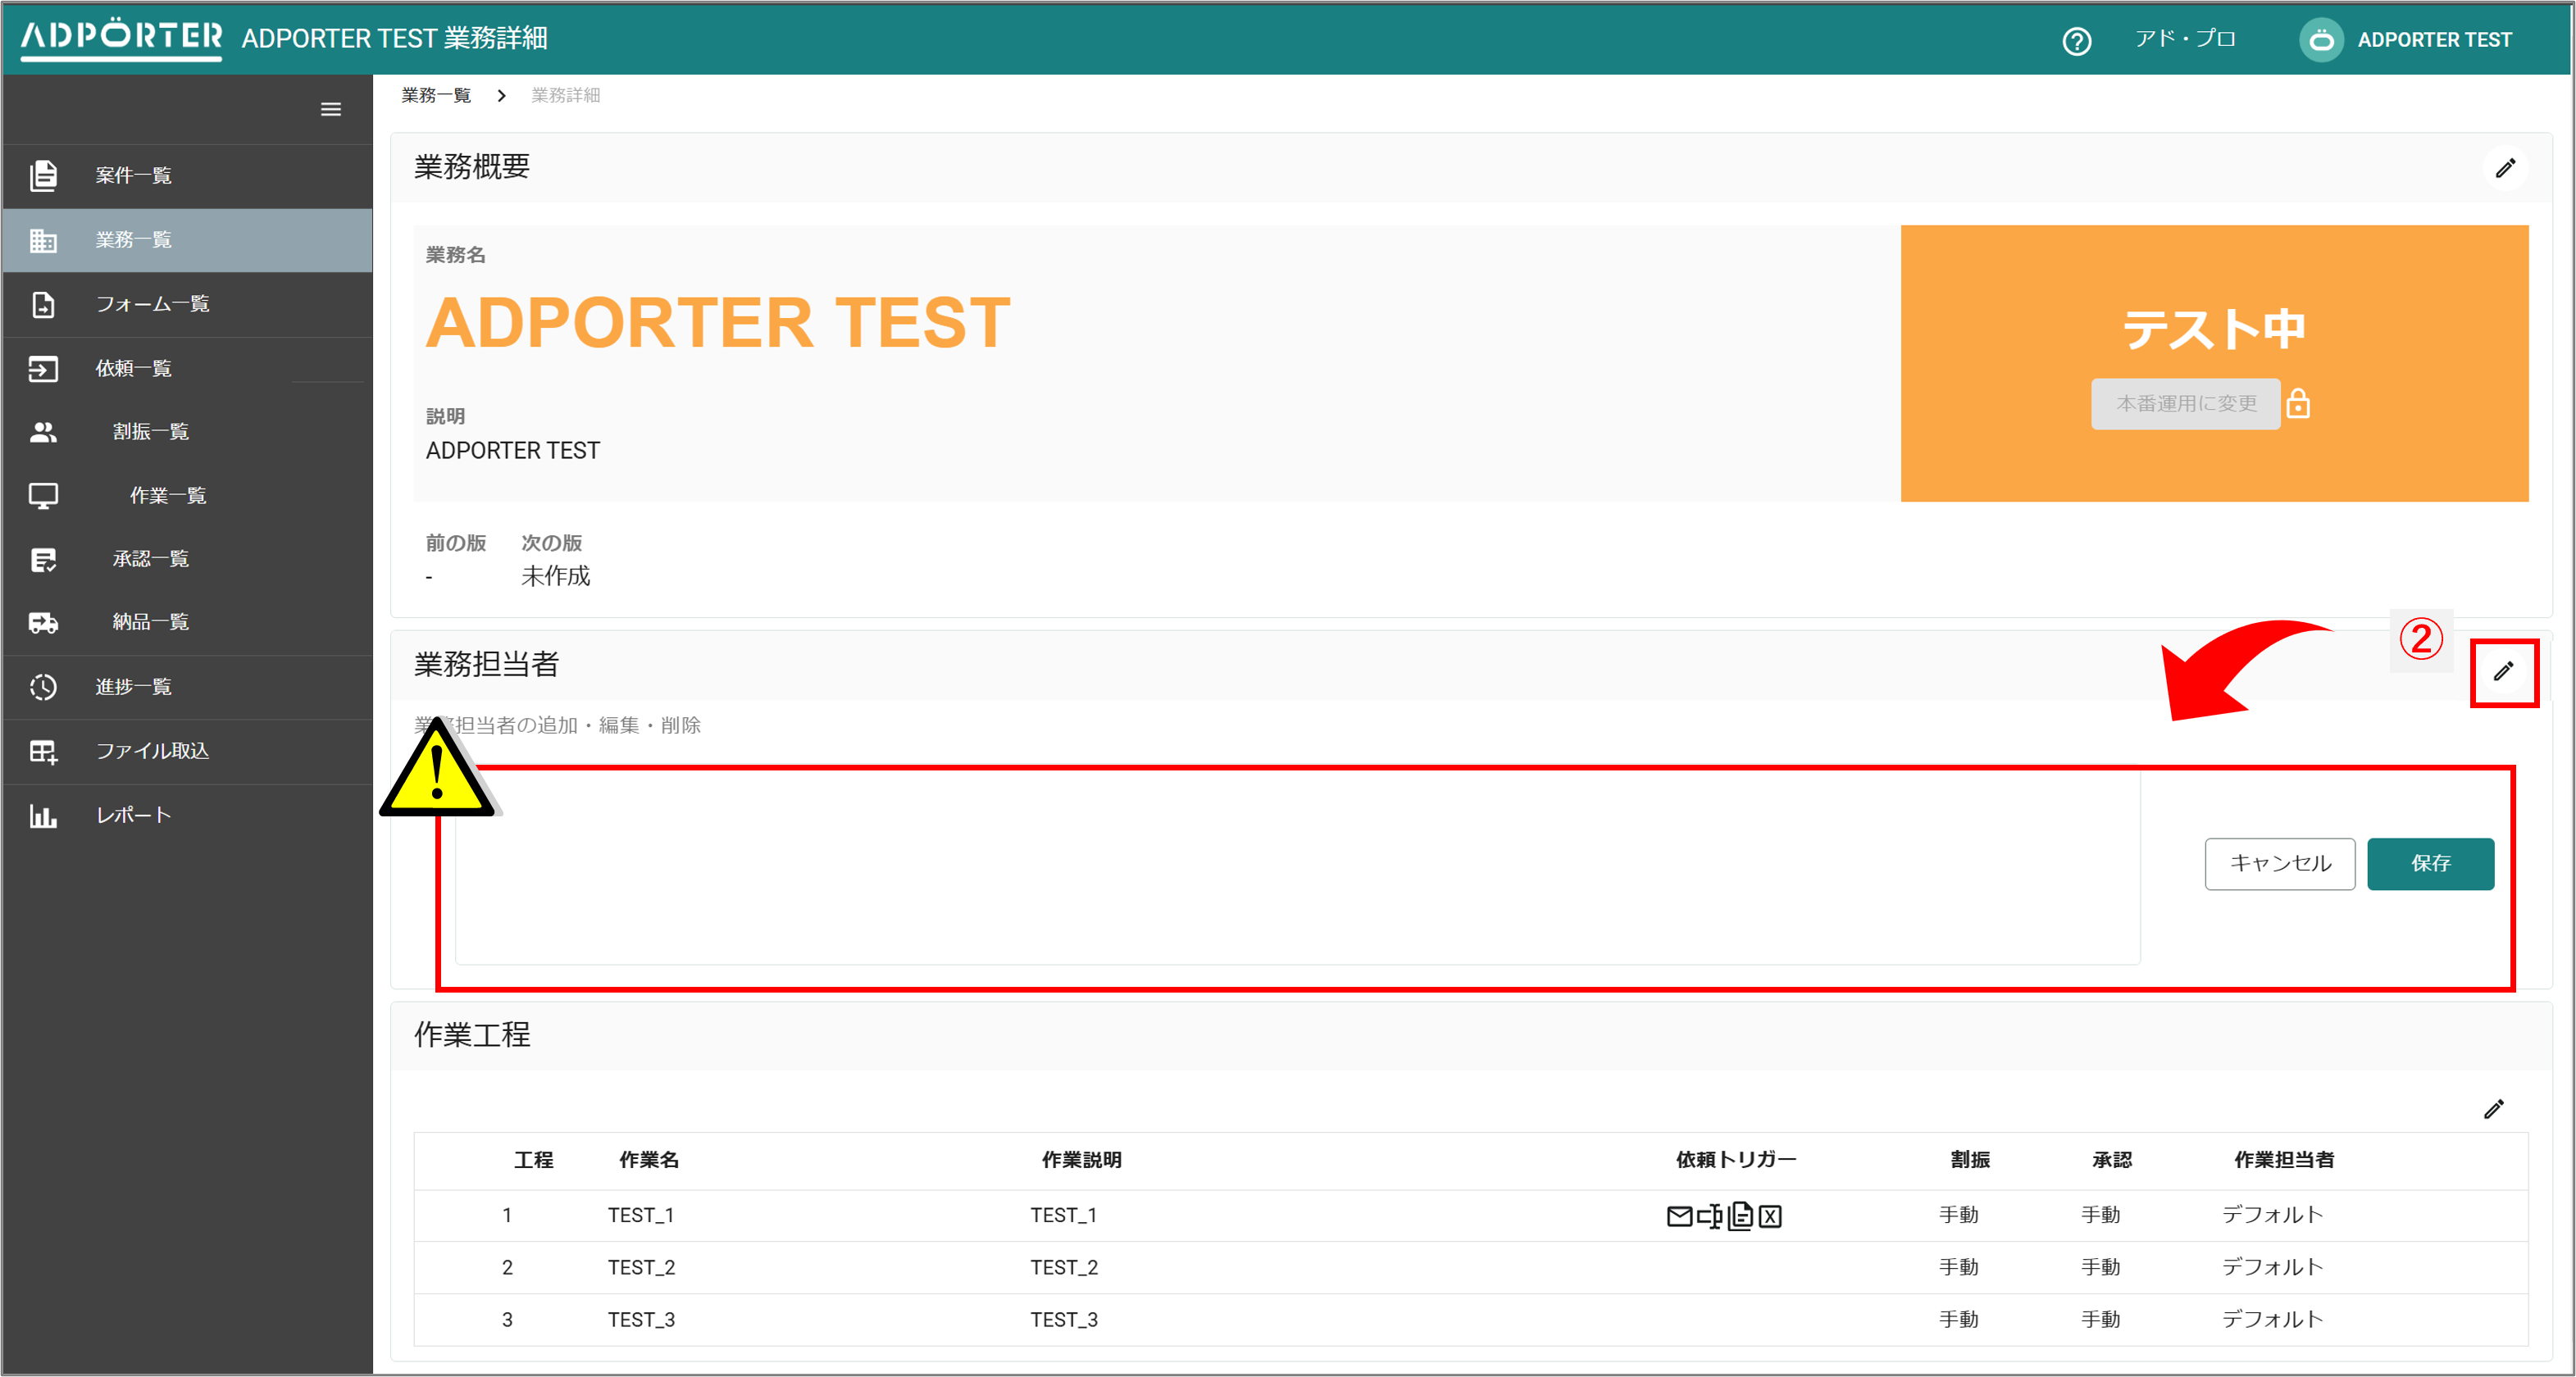Select 業務一覧 sidebar item
Screen dimensions: 2576x1377
click(x=187, y=240)
